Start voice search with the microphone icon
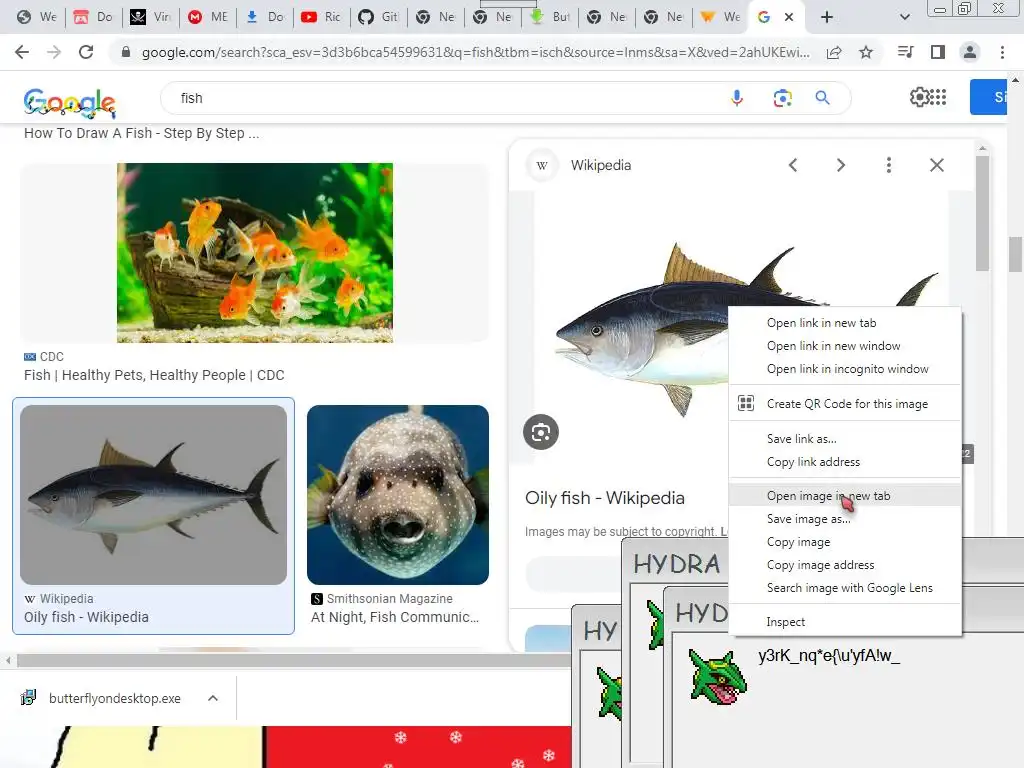Viewport: 1024px width, 768px height. (x=737, y=98)
